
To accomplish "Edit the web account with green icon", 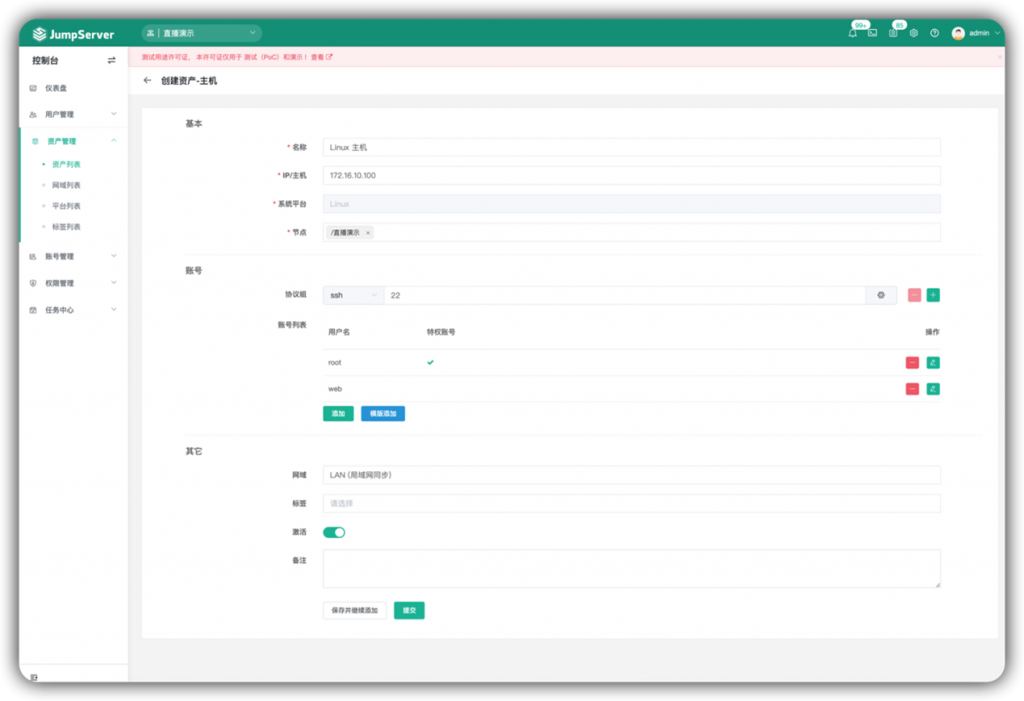I will coord(933,389).
